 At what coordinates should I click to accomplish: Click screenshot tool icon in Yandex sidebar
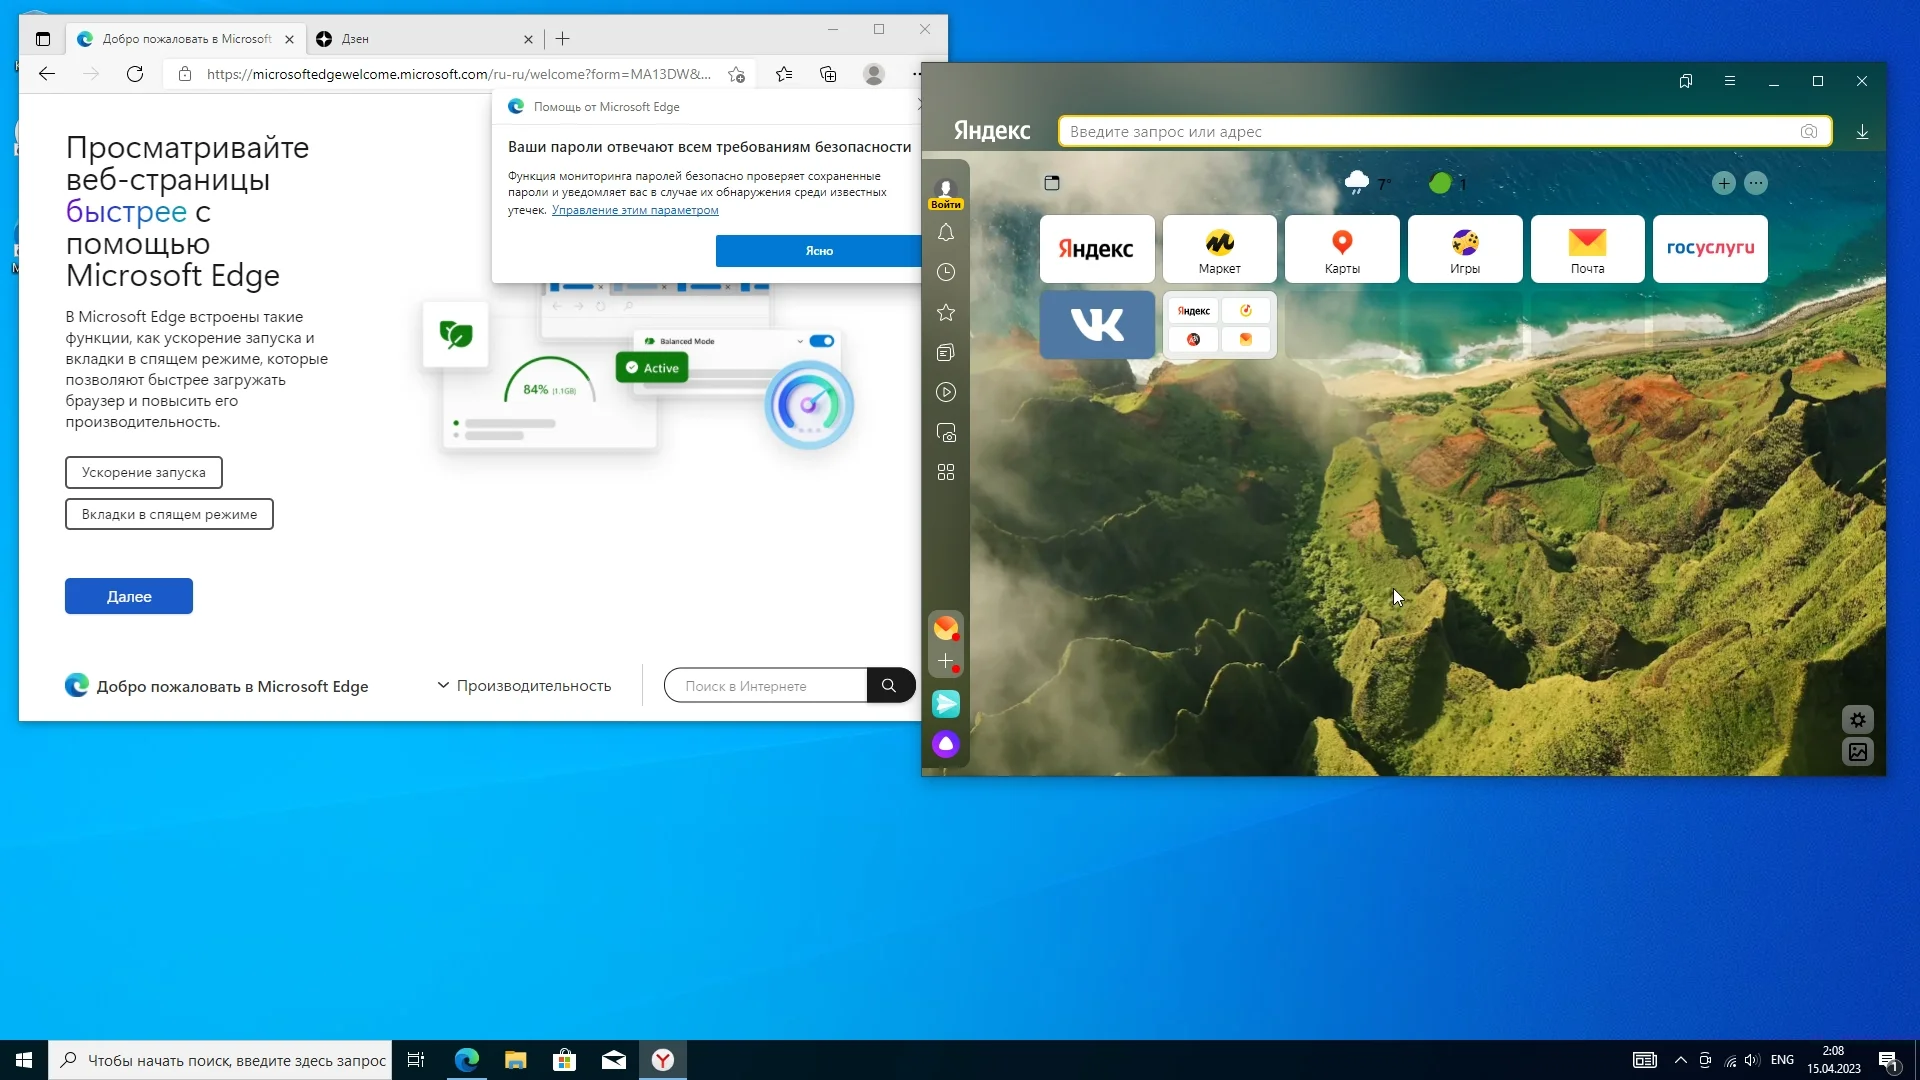945,433
